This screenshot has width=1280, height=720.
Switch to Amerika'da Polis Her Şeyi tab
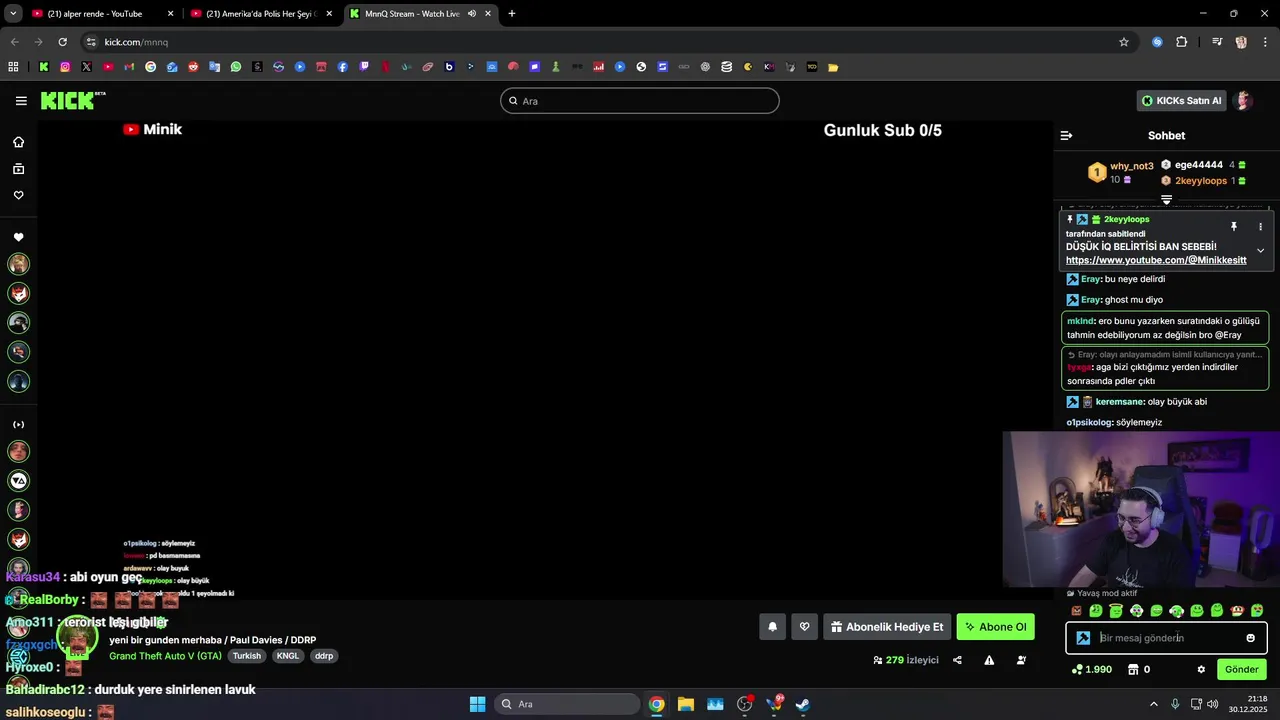tap(260, 14)
